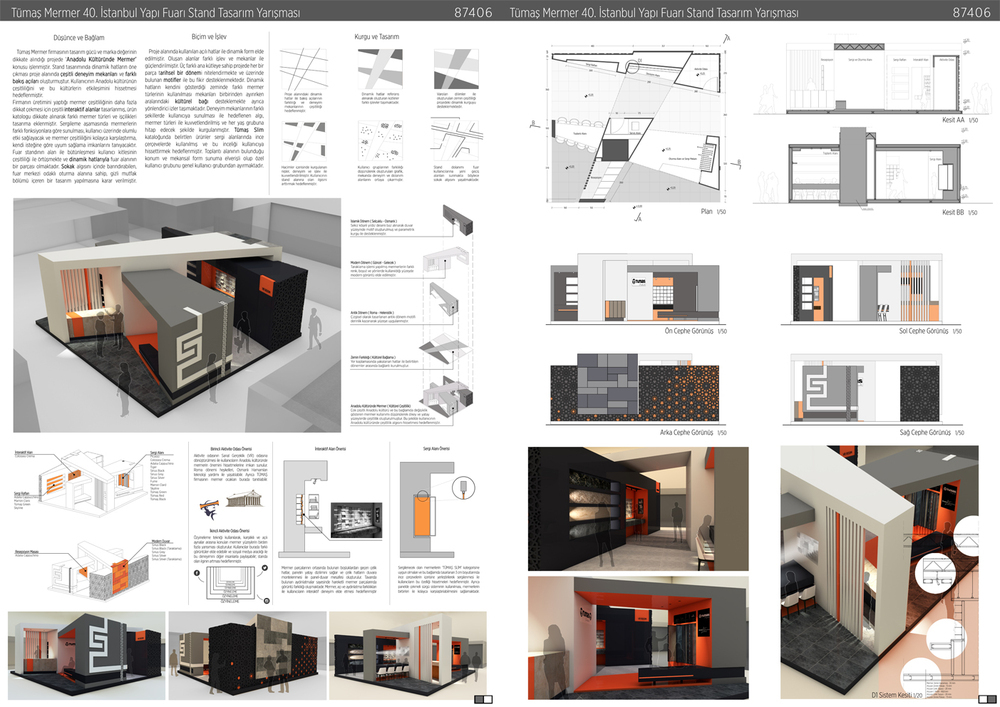Open the rear elevation with patterned wall

pyautogui.click(x=635, y=389)
